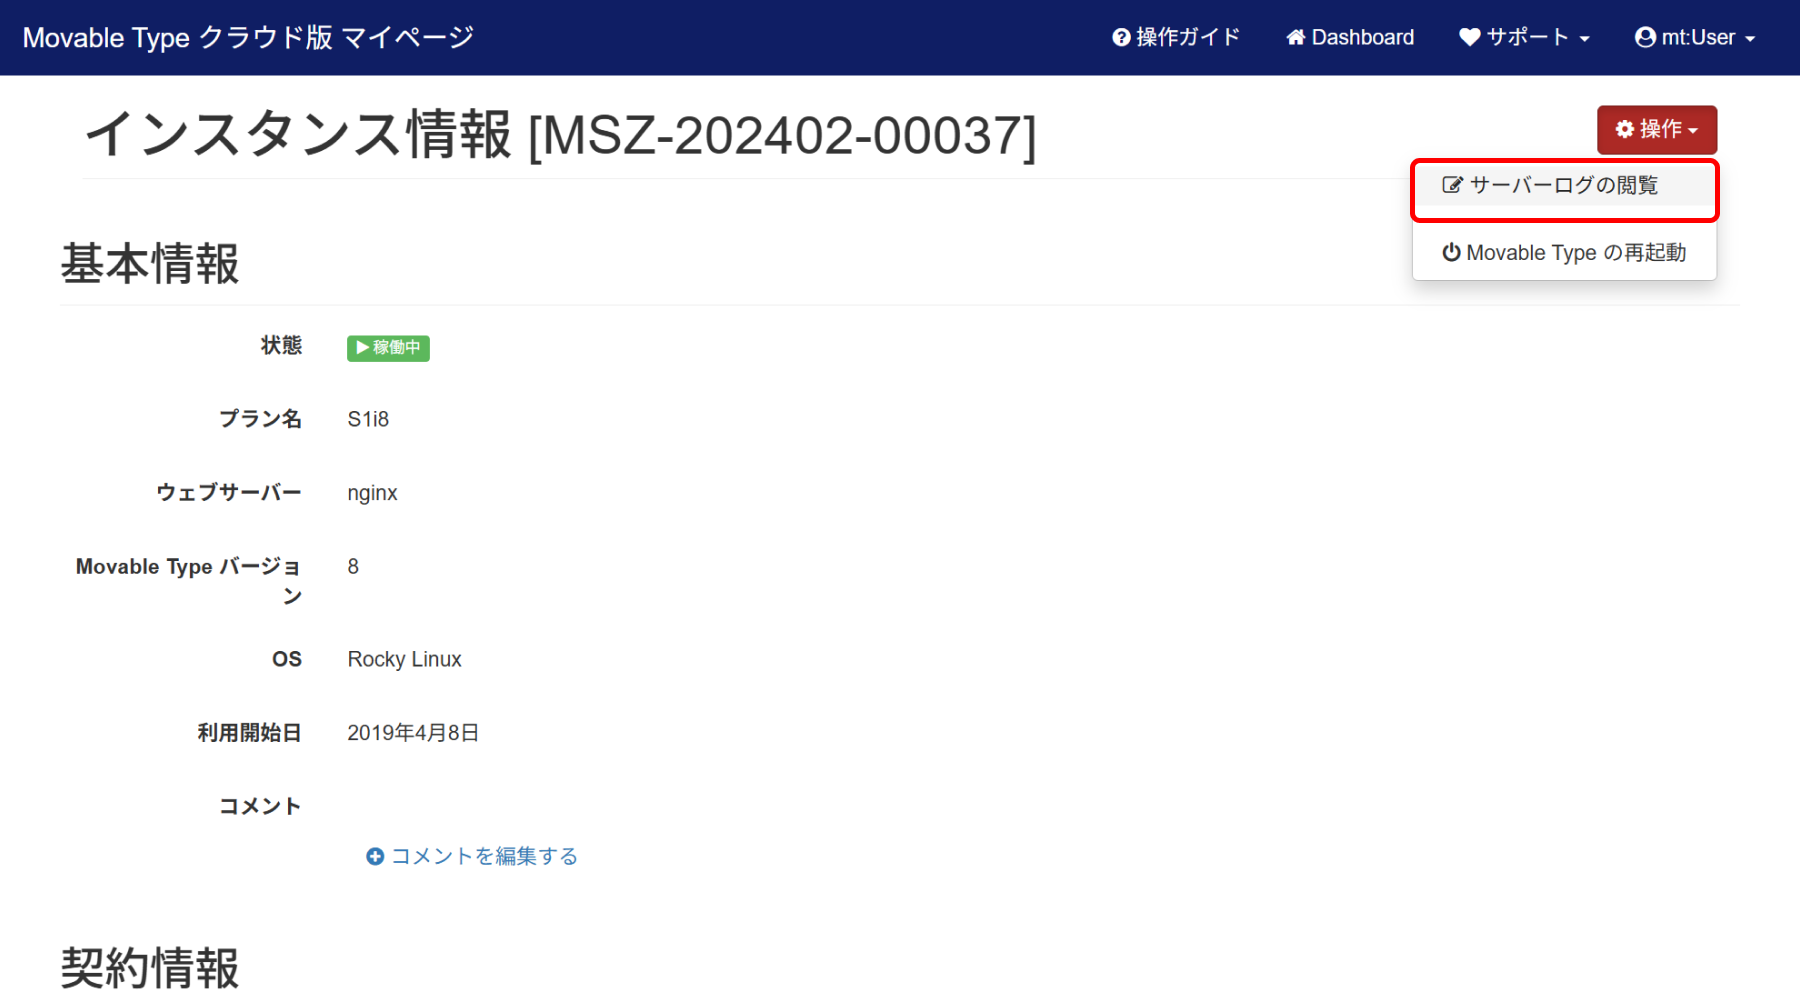
Task: Click the home icon beside Dashboard
Action: (1295, 38)
